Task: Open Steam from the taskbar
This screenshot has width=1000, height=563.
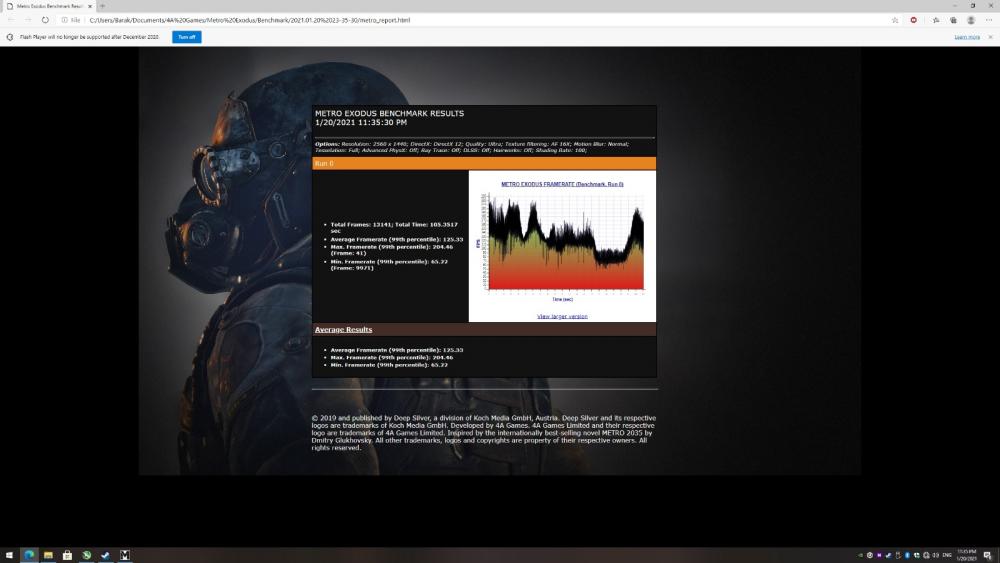Action: (x=105, y=555)
